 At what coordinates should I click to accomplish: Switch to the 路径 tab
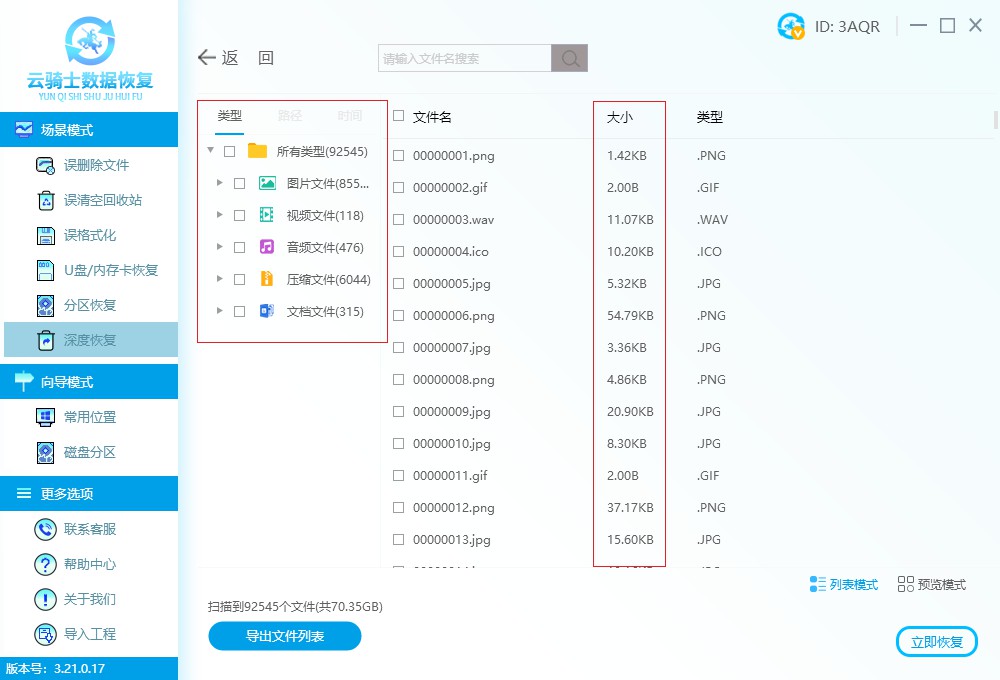point(288,115)
